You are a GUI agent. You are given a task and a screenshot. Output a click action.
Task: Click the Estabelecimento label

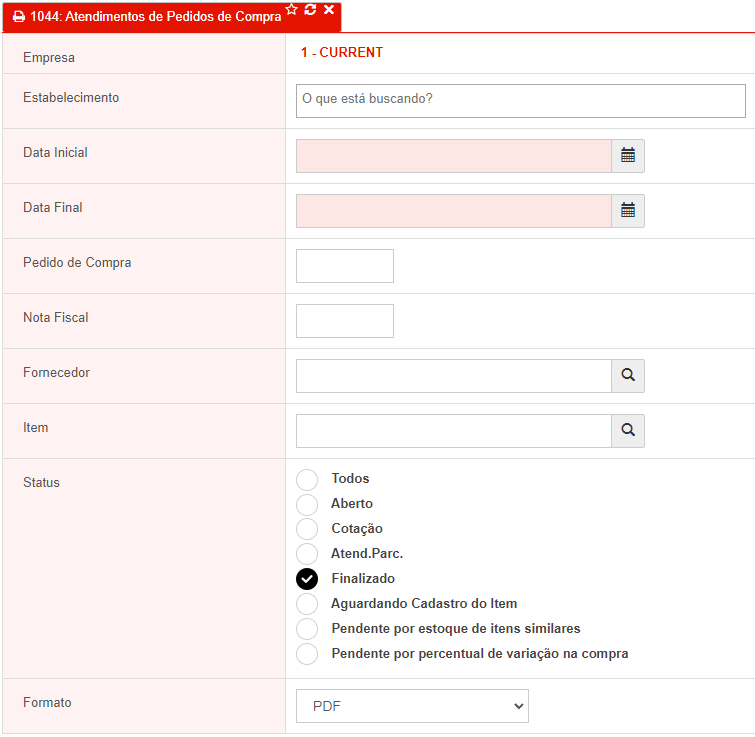tap(71, 98)
